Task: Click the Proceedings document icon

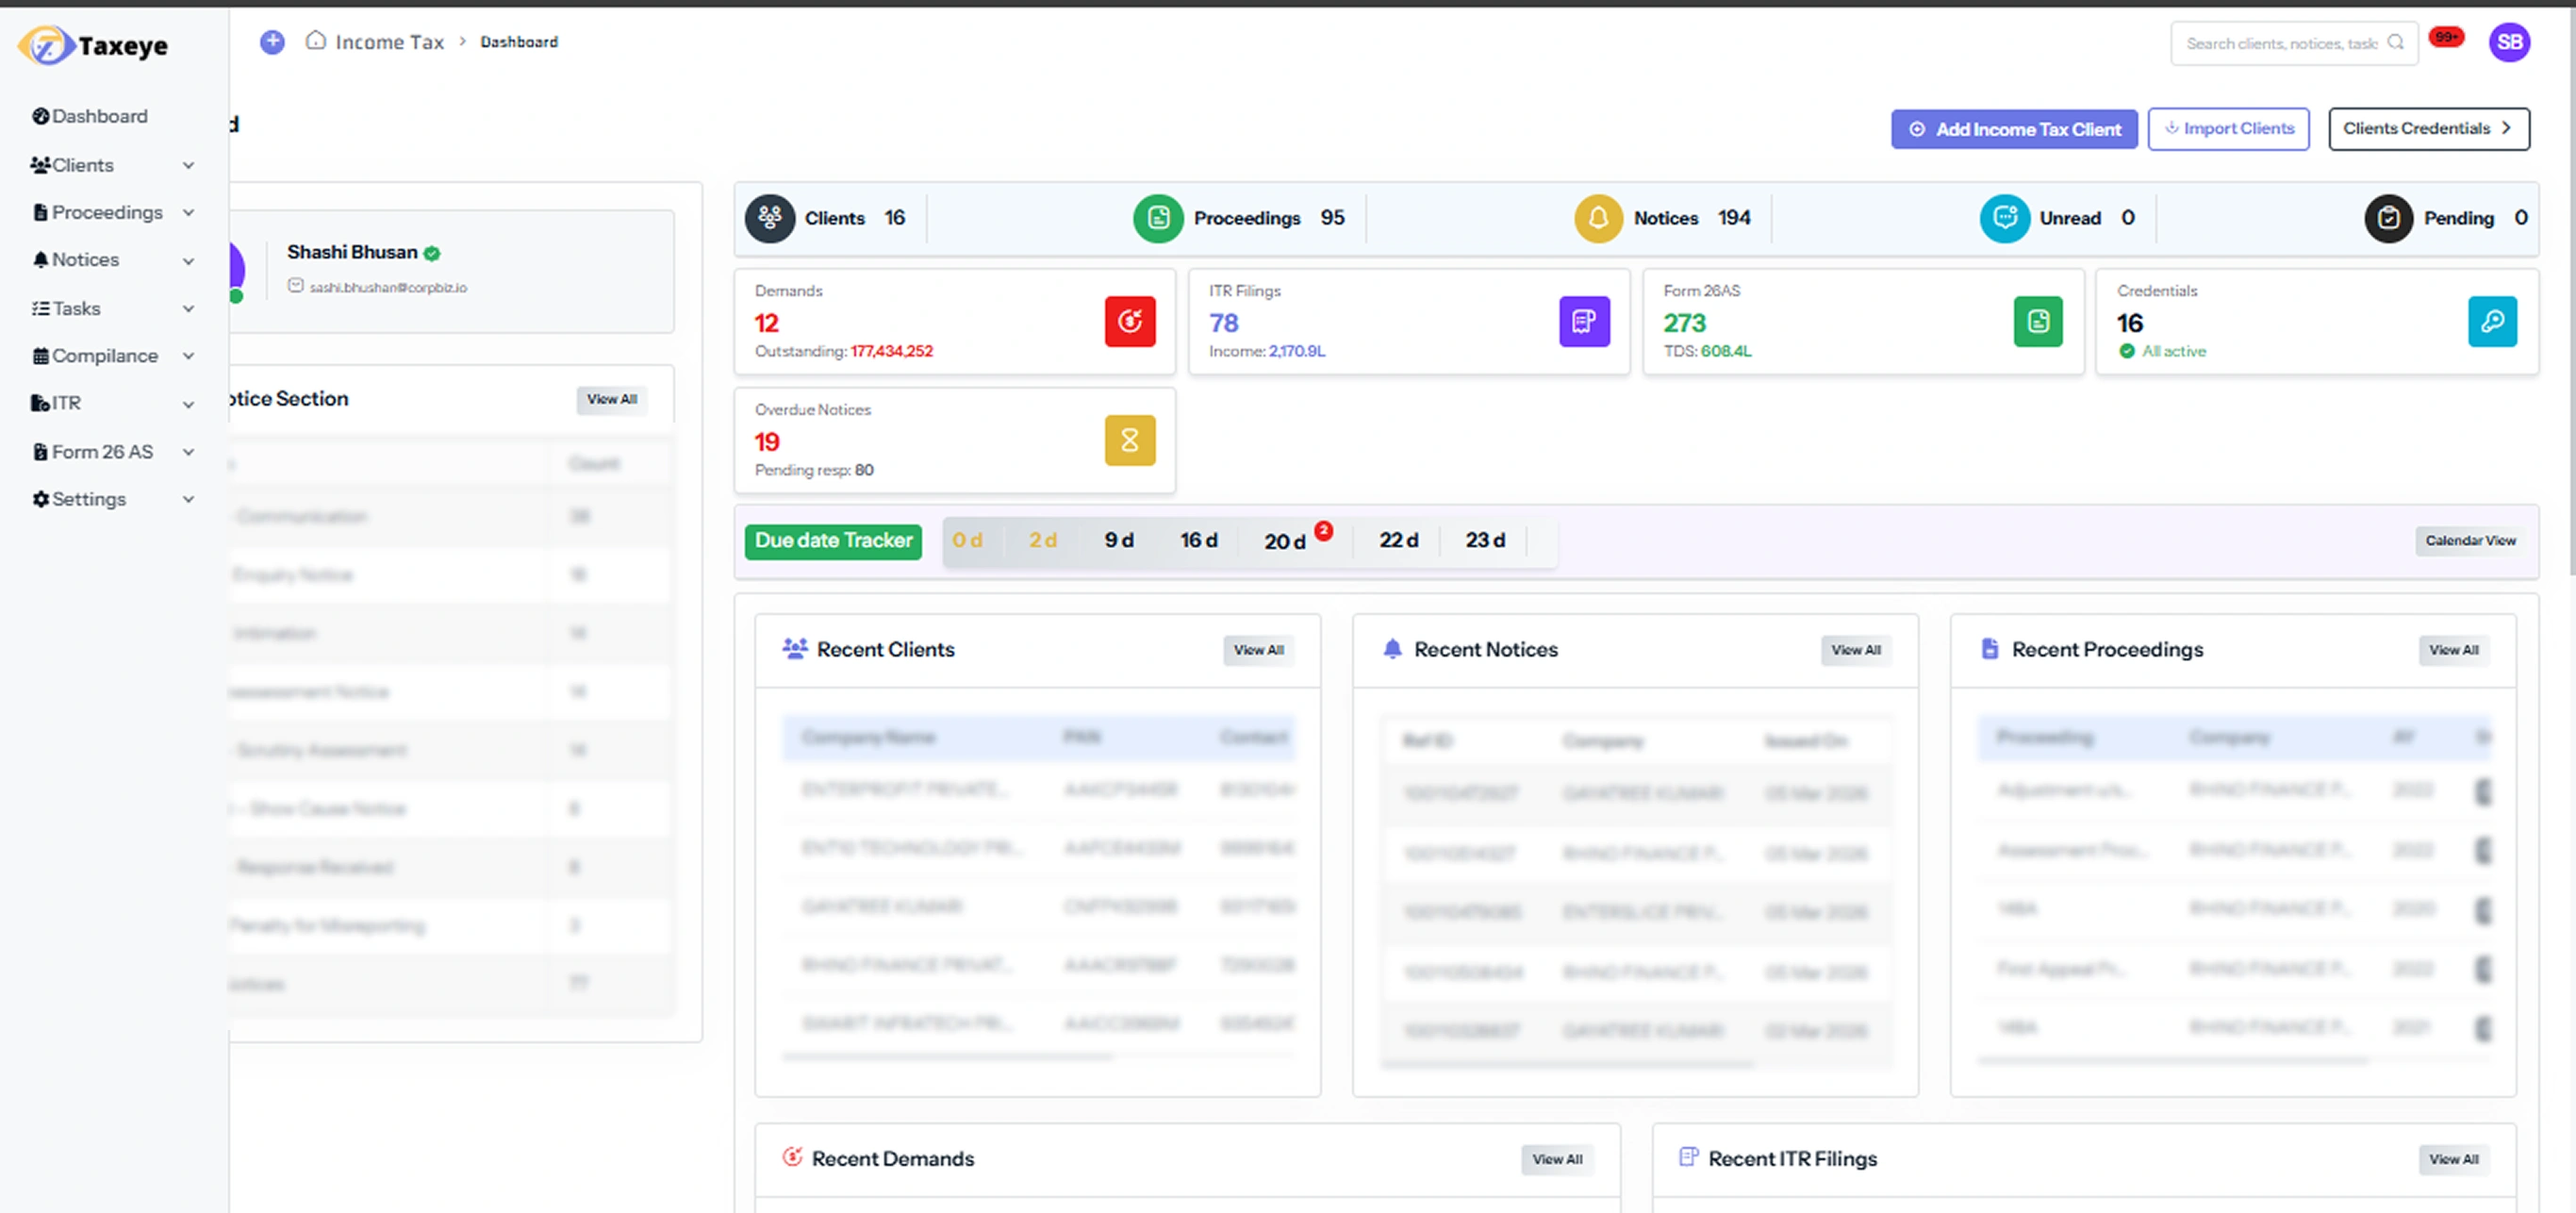Action: click(1157, 218)
